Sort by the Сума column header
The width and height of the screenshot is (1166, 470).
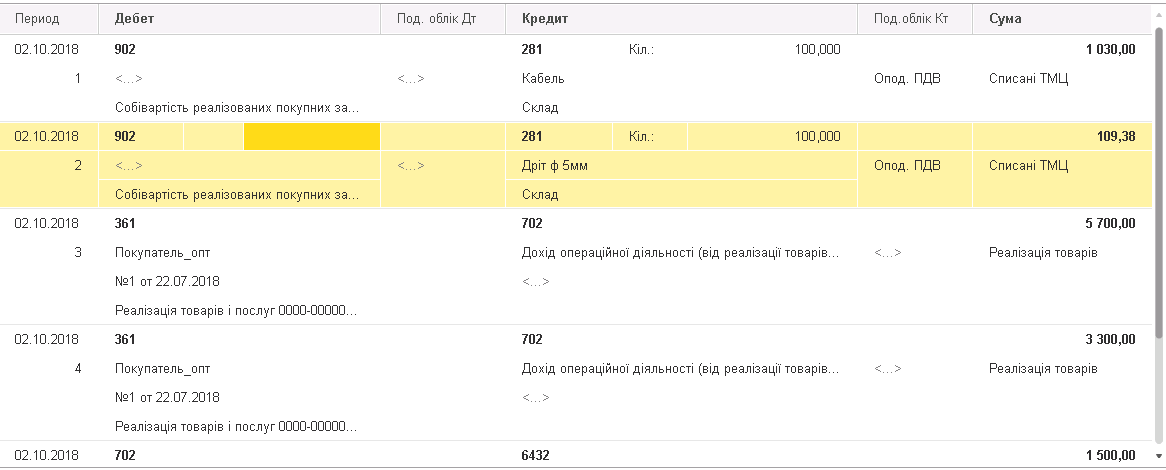(1005, 19)
